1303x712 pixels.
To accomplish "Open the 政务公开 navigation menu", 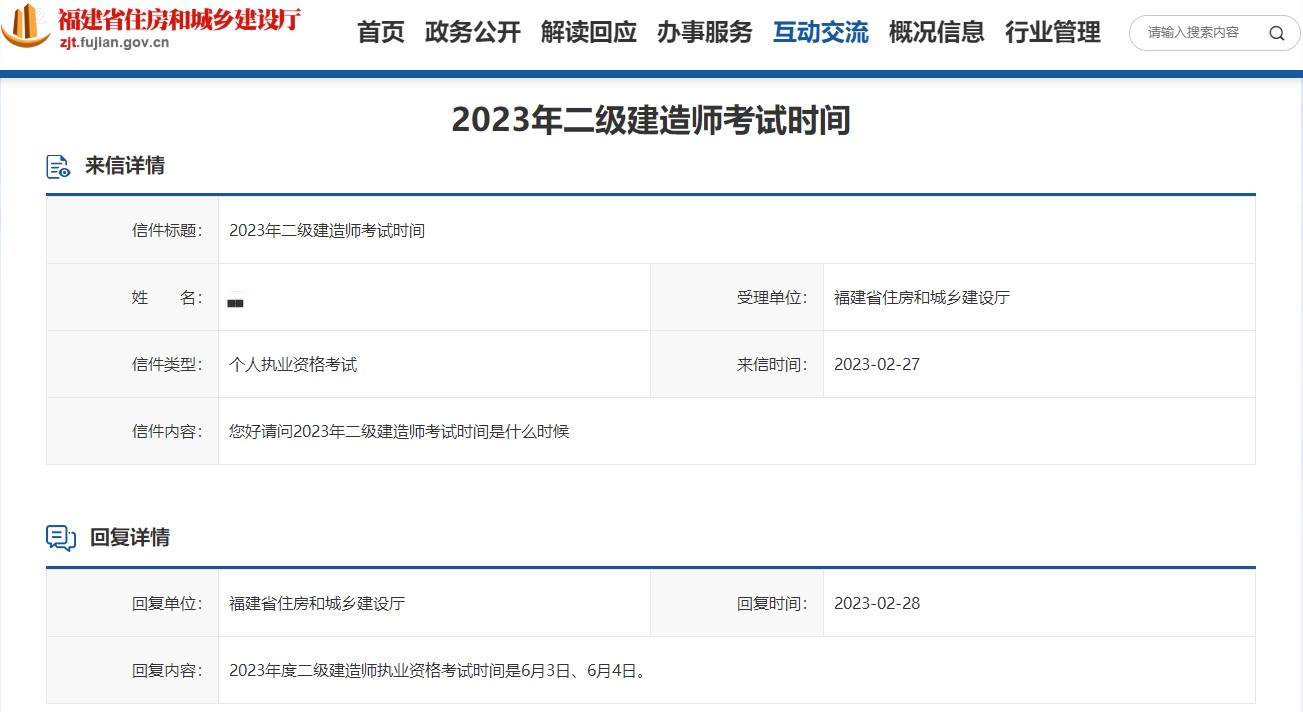I will point(472,33).
